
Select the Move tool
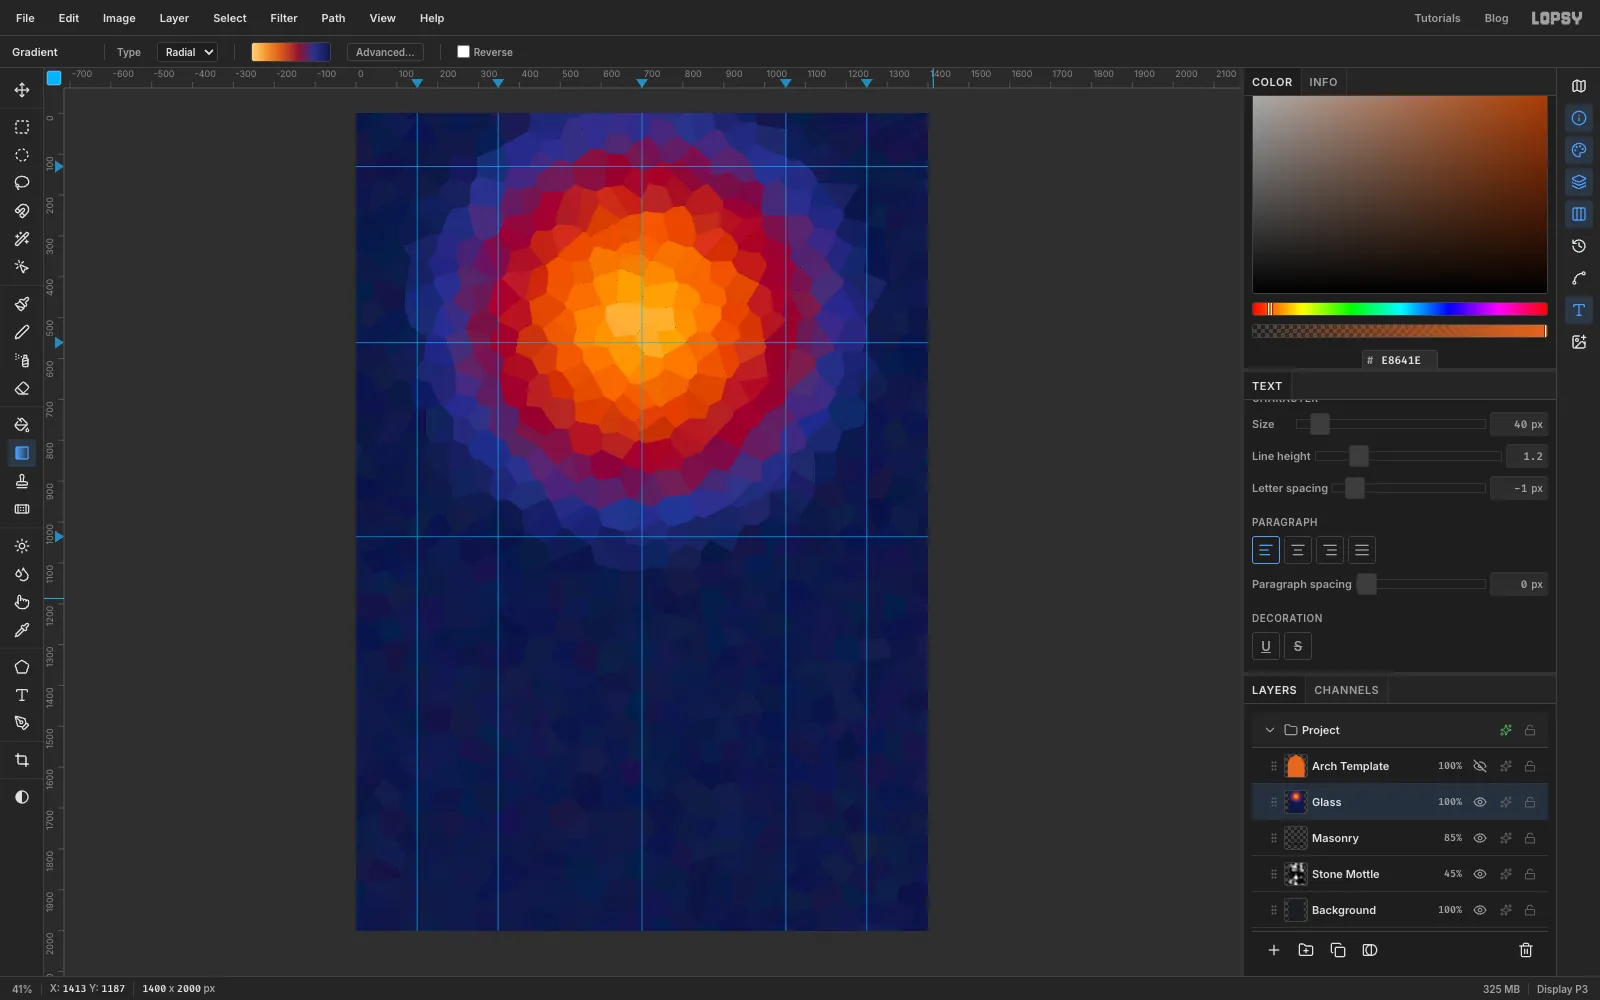coord(21,90)
